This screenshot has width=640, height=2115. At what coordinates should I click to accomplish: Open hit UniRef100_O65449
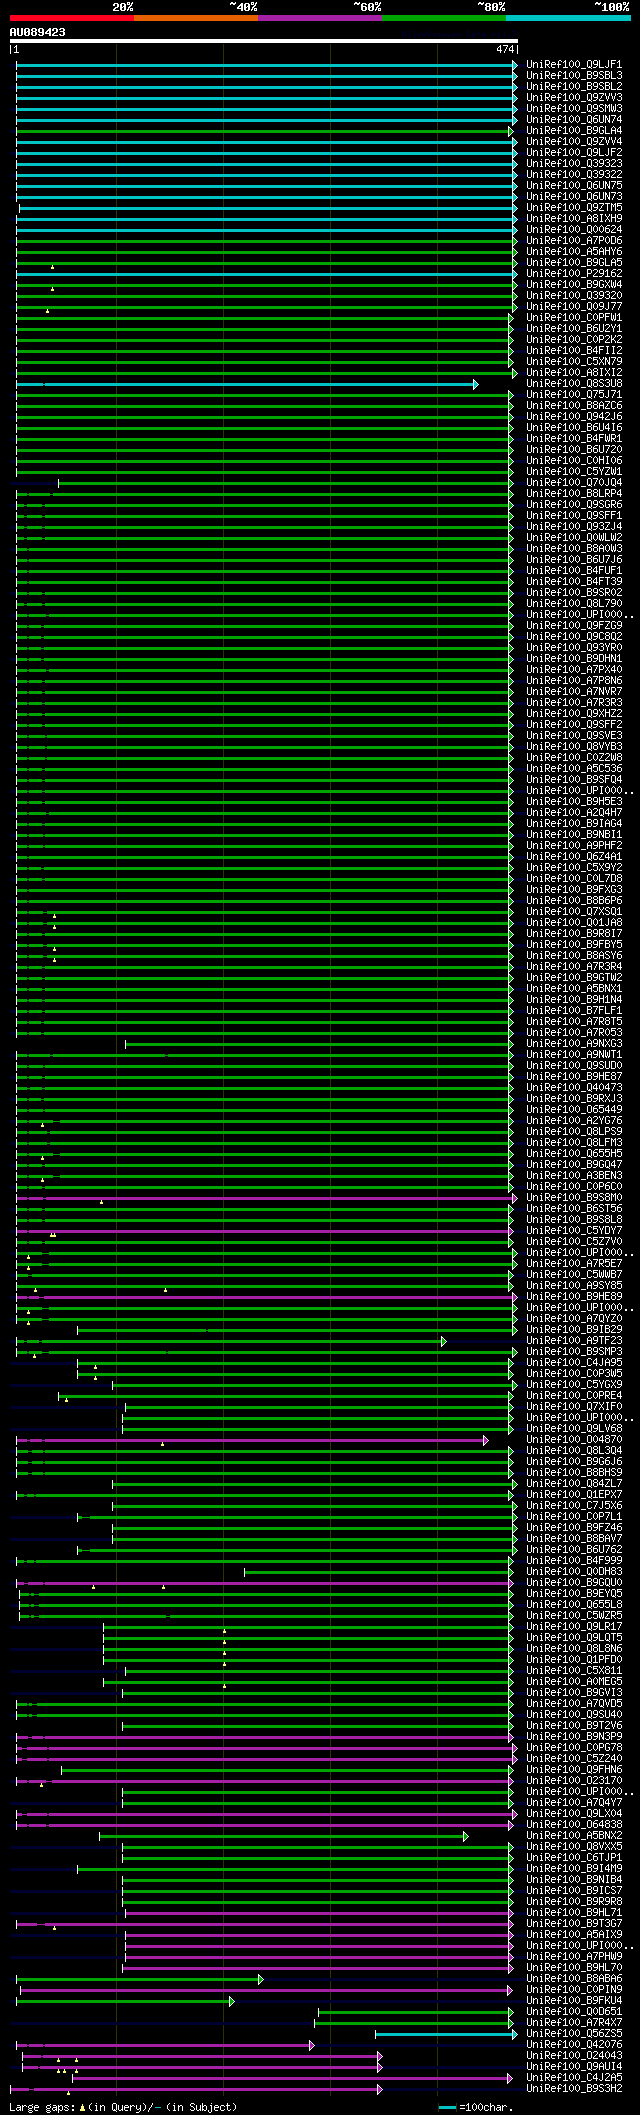pos(574,1110)
